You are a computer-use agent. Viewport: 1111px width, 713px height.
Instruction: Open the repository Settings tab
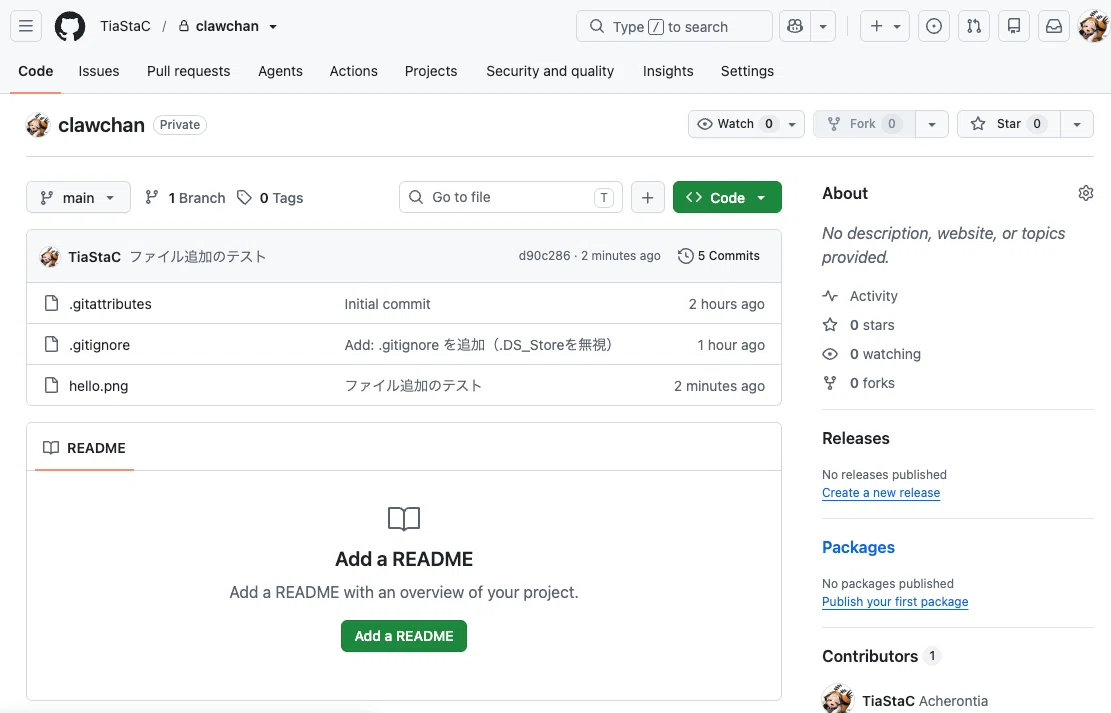click(x=747, y=71)
